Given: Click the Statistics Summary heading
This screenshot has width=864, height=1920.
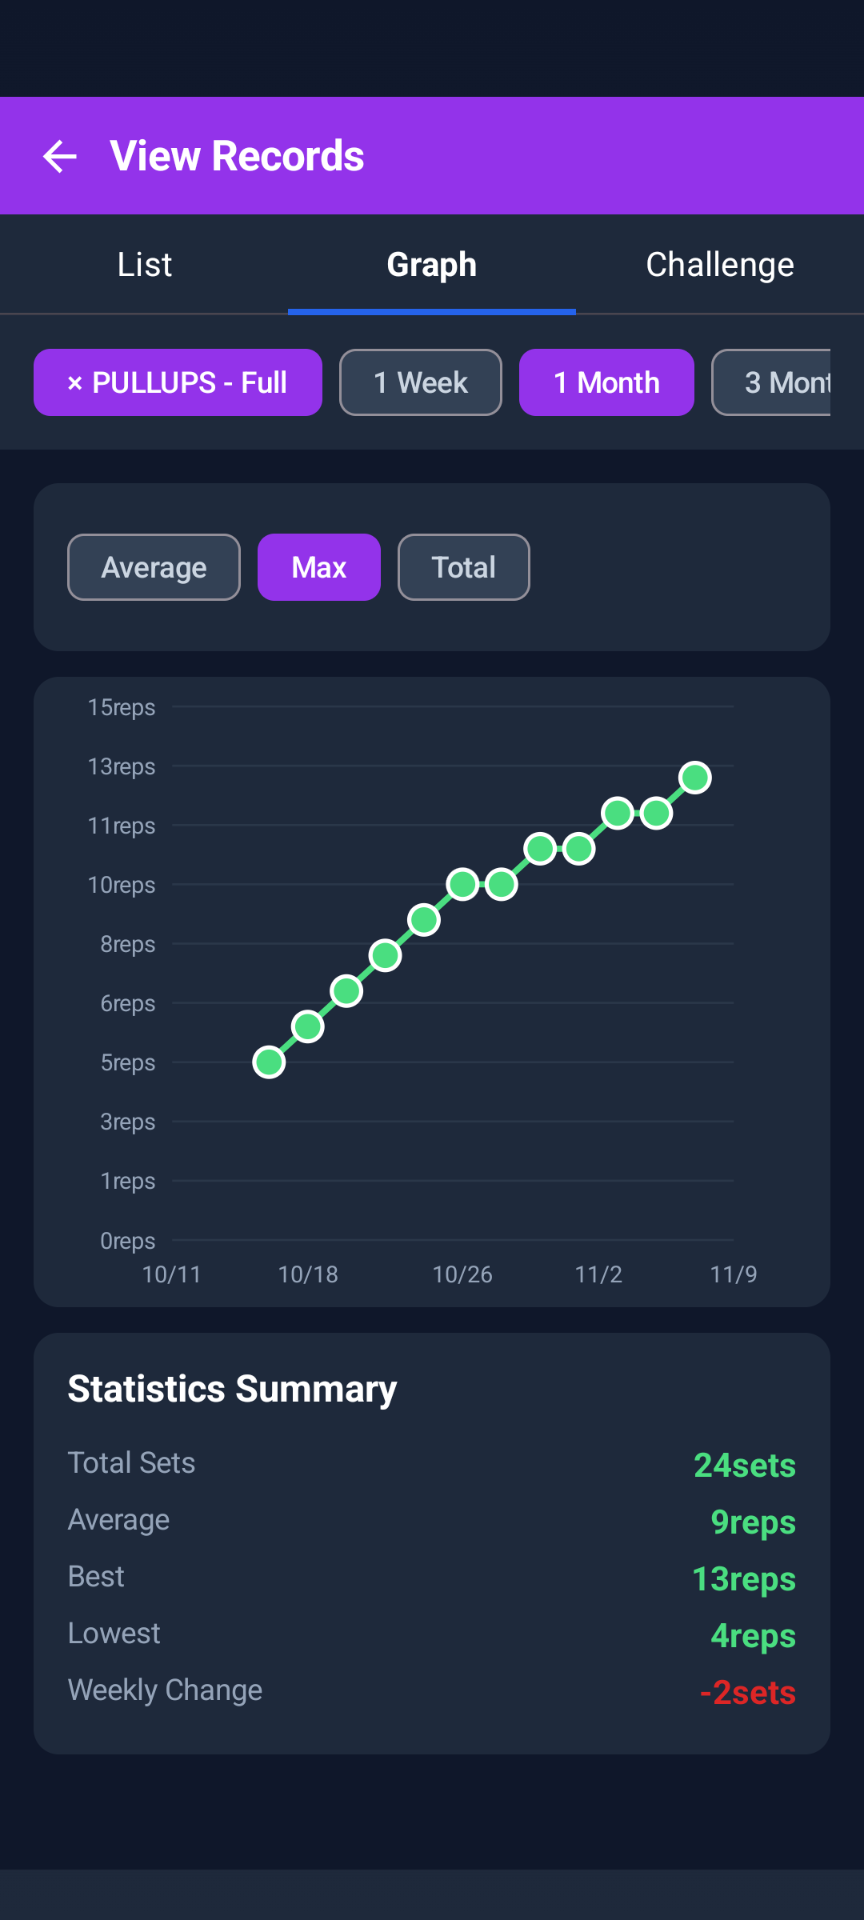Looking at the screenshot, I should pyautogui.click(x=232, y=1389).
